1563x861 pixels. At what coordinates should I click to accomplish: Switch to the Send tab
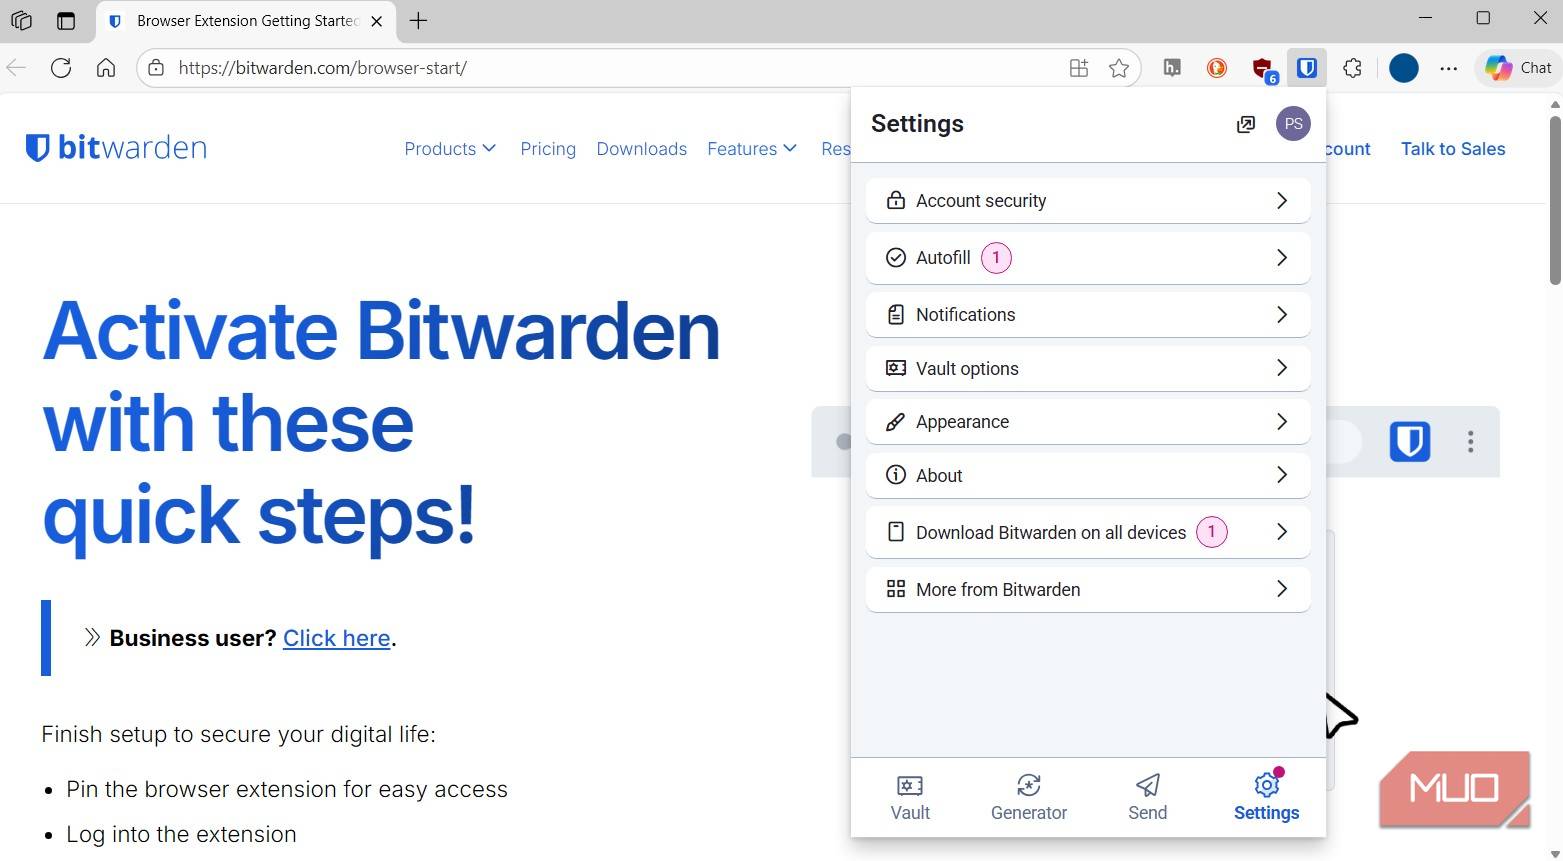click(1148, 798)
